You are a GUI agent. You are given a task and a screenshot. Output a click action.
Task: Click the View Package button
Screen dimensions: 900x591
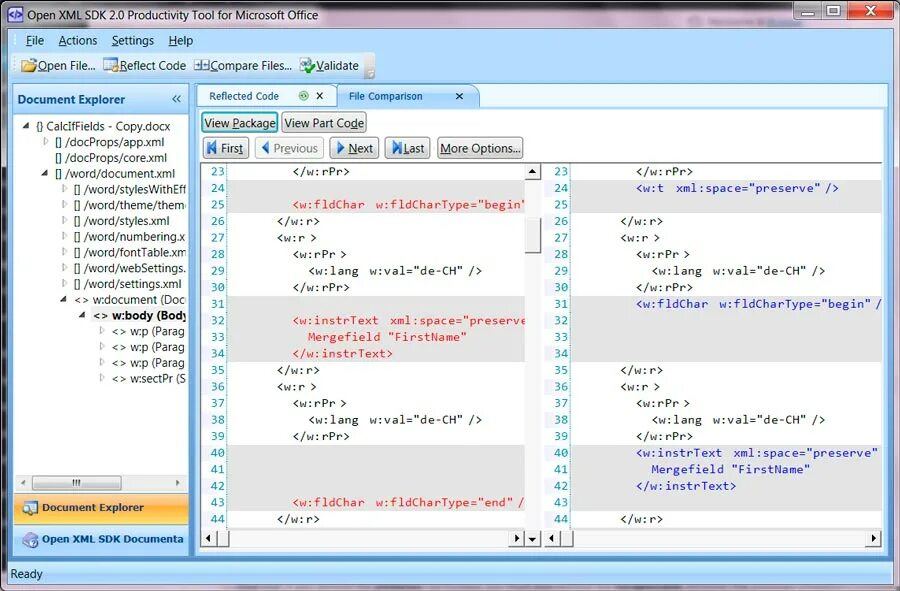239,123
